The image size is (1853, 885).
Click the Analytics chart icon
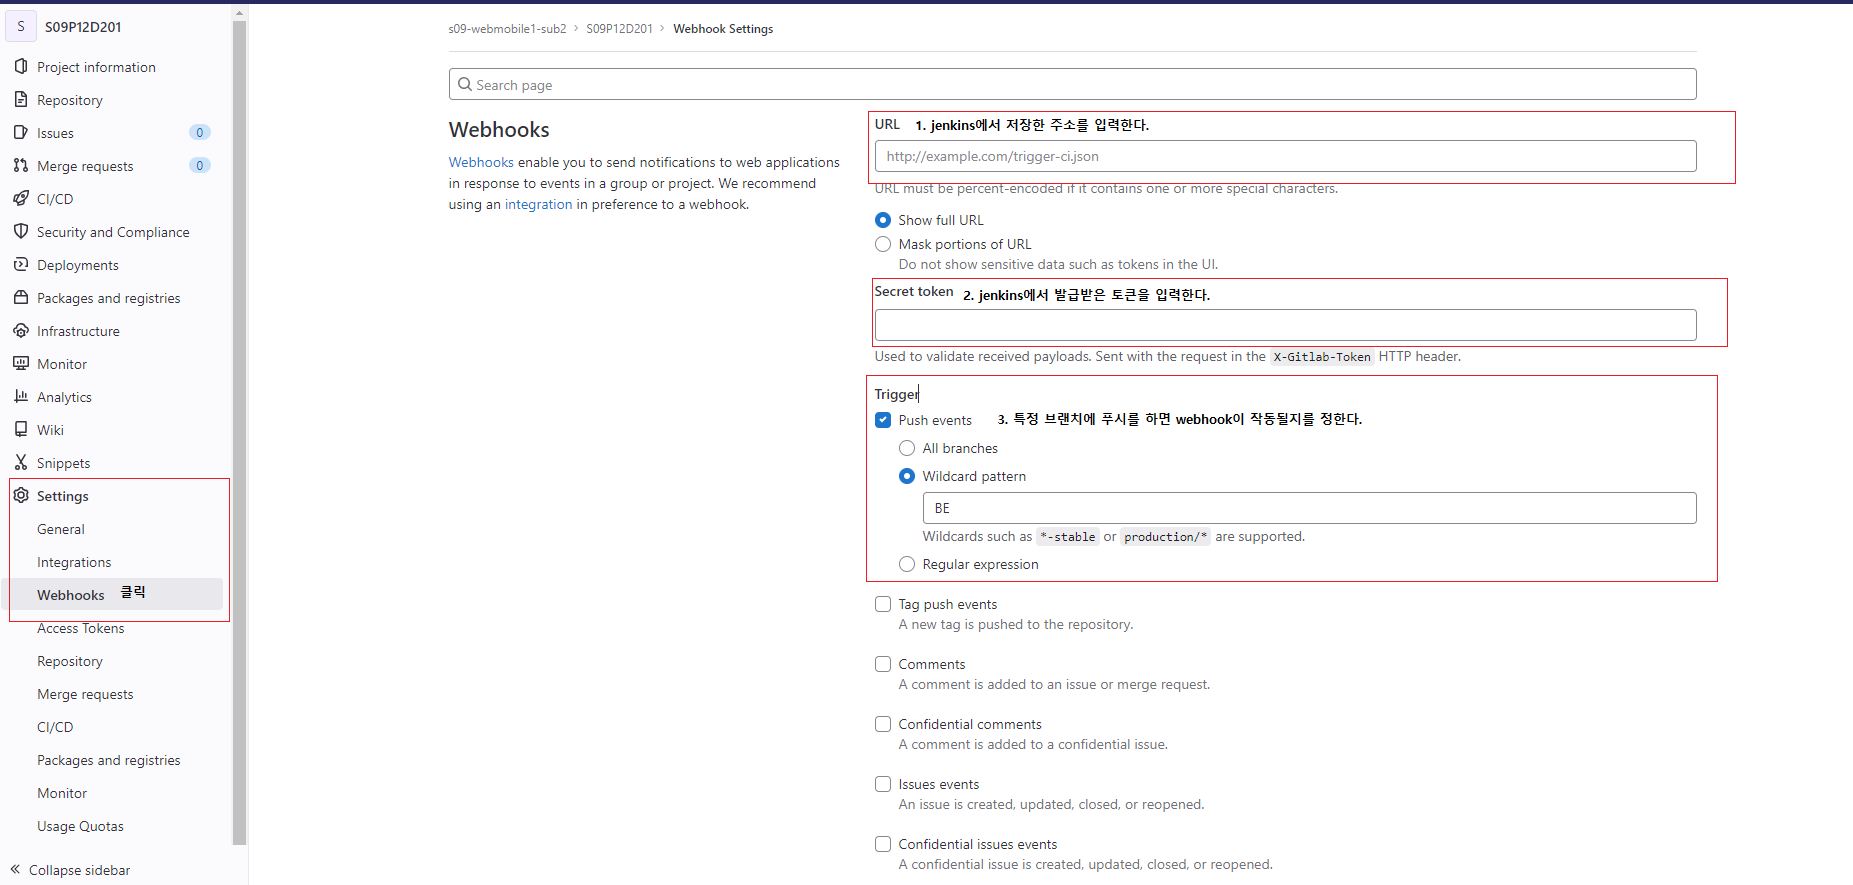coord(21,396)
